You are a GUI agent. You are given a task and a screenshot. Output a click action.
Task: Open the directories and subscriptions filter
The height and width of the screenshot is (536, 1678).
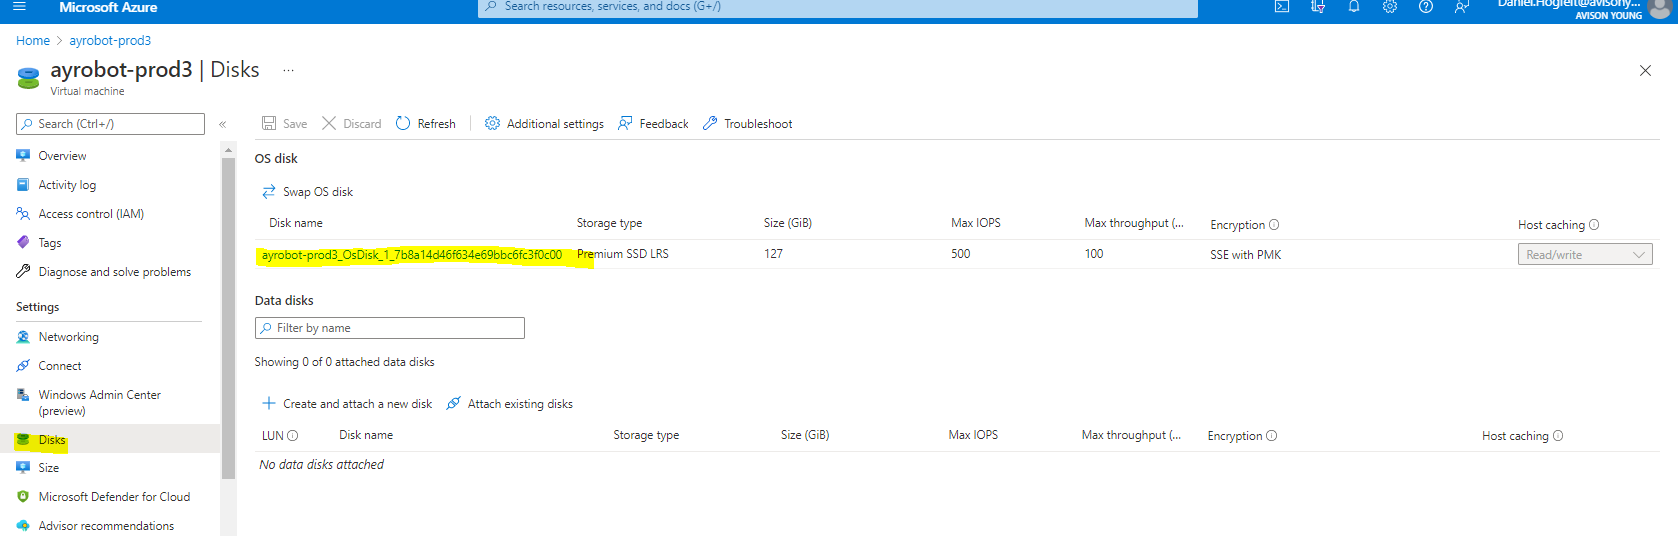(x=1318, y=6)
